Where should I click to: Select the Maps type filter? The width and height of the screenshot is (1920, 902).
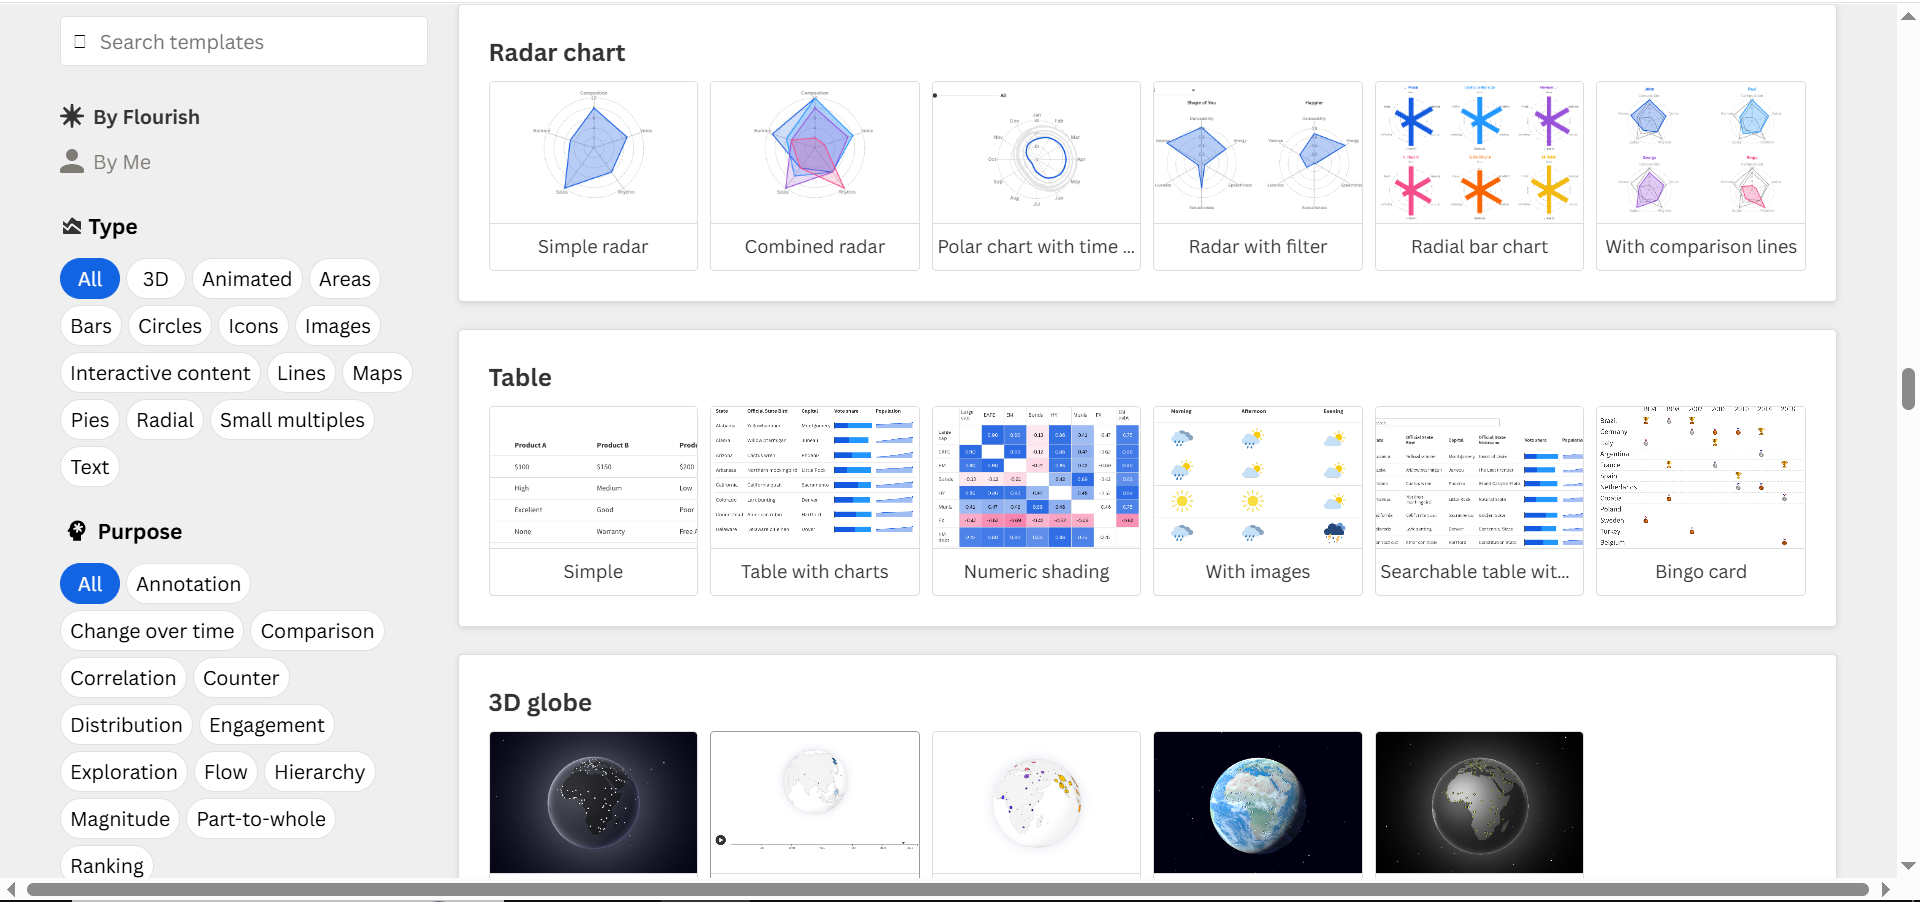click(x=377, y=373)
